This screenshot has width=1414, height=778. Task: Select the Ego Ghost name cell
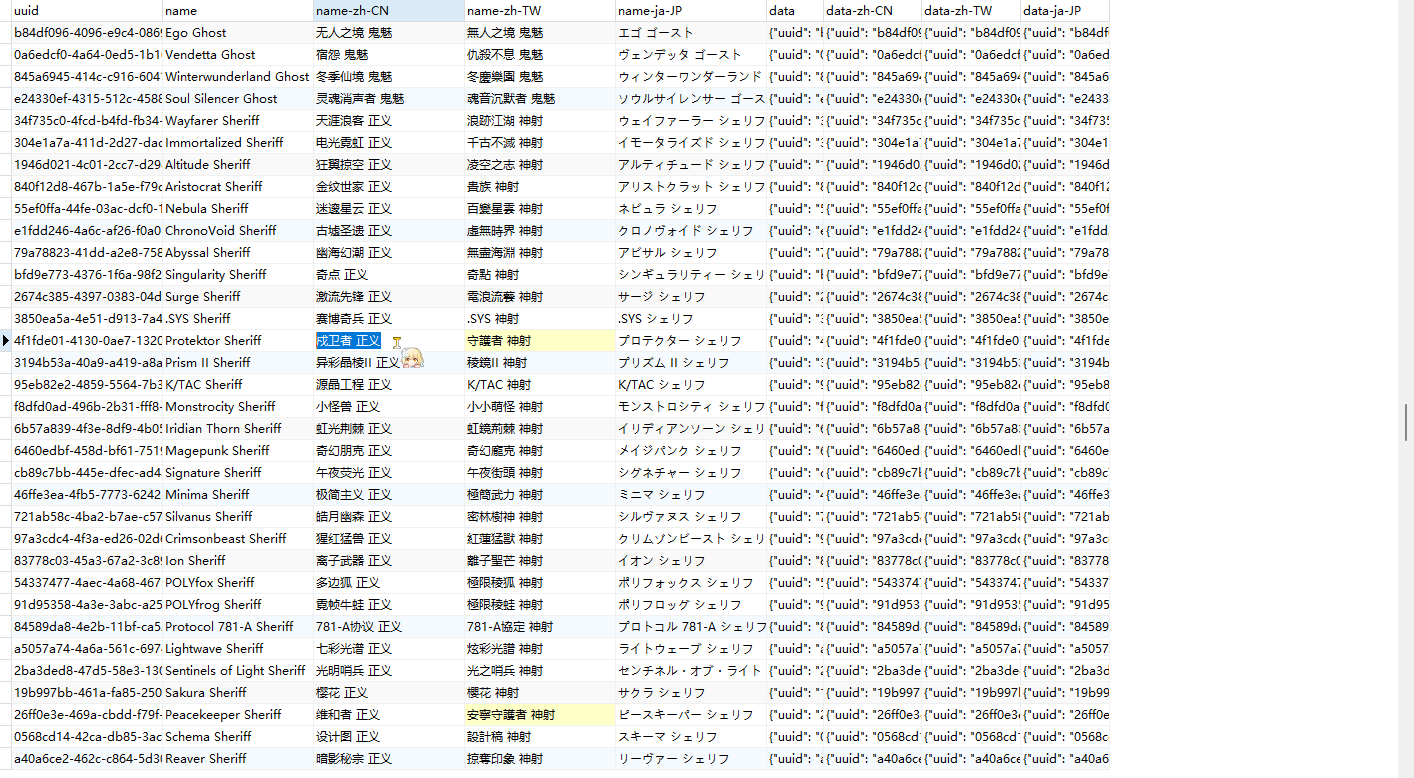(237, 33)
